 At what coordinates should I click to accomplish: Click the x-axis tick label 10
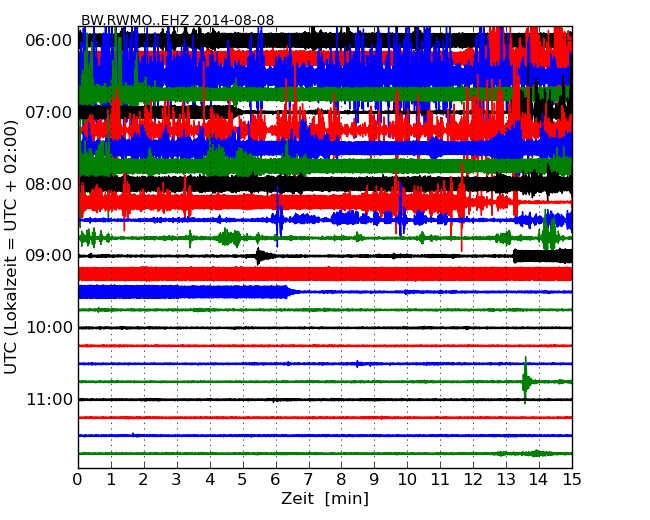407,480
